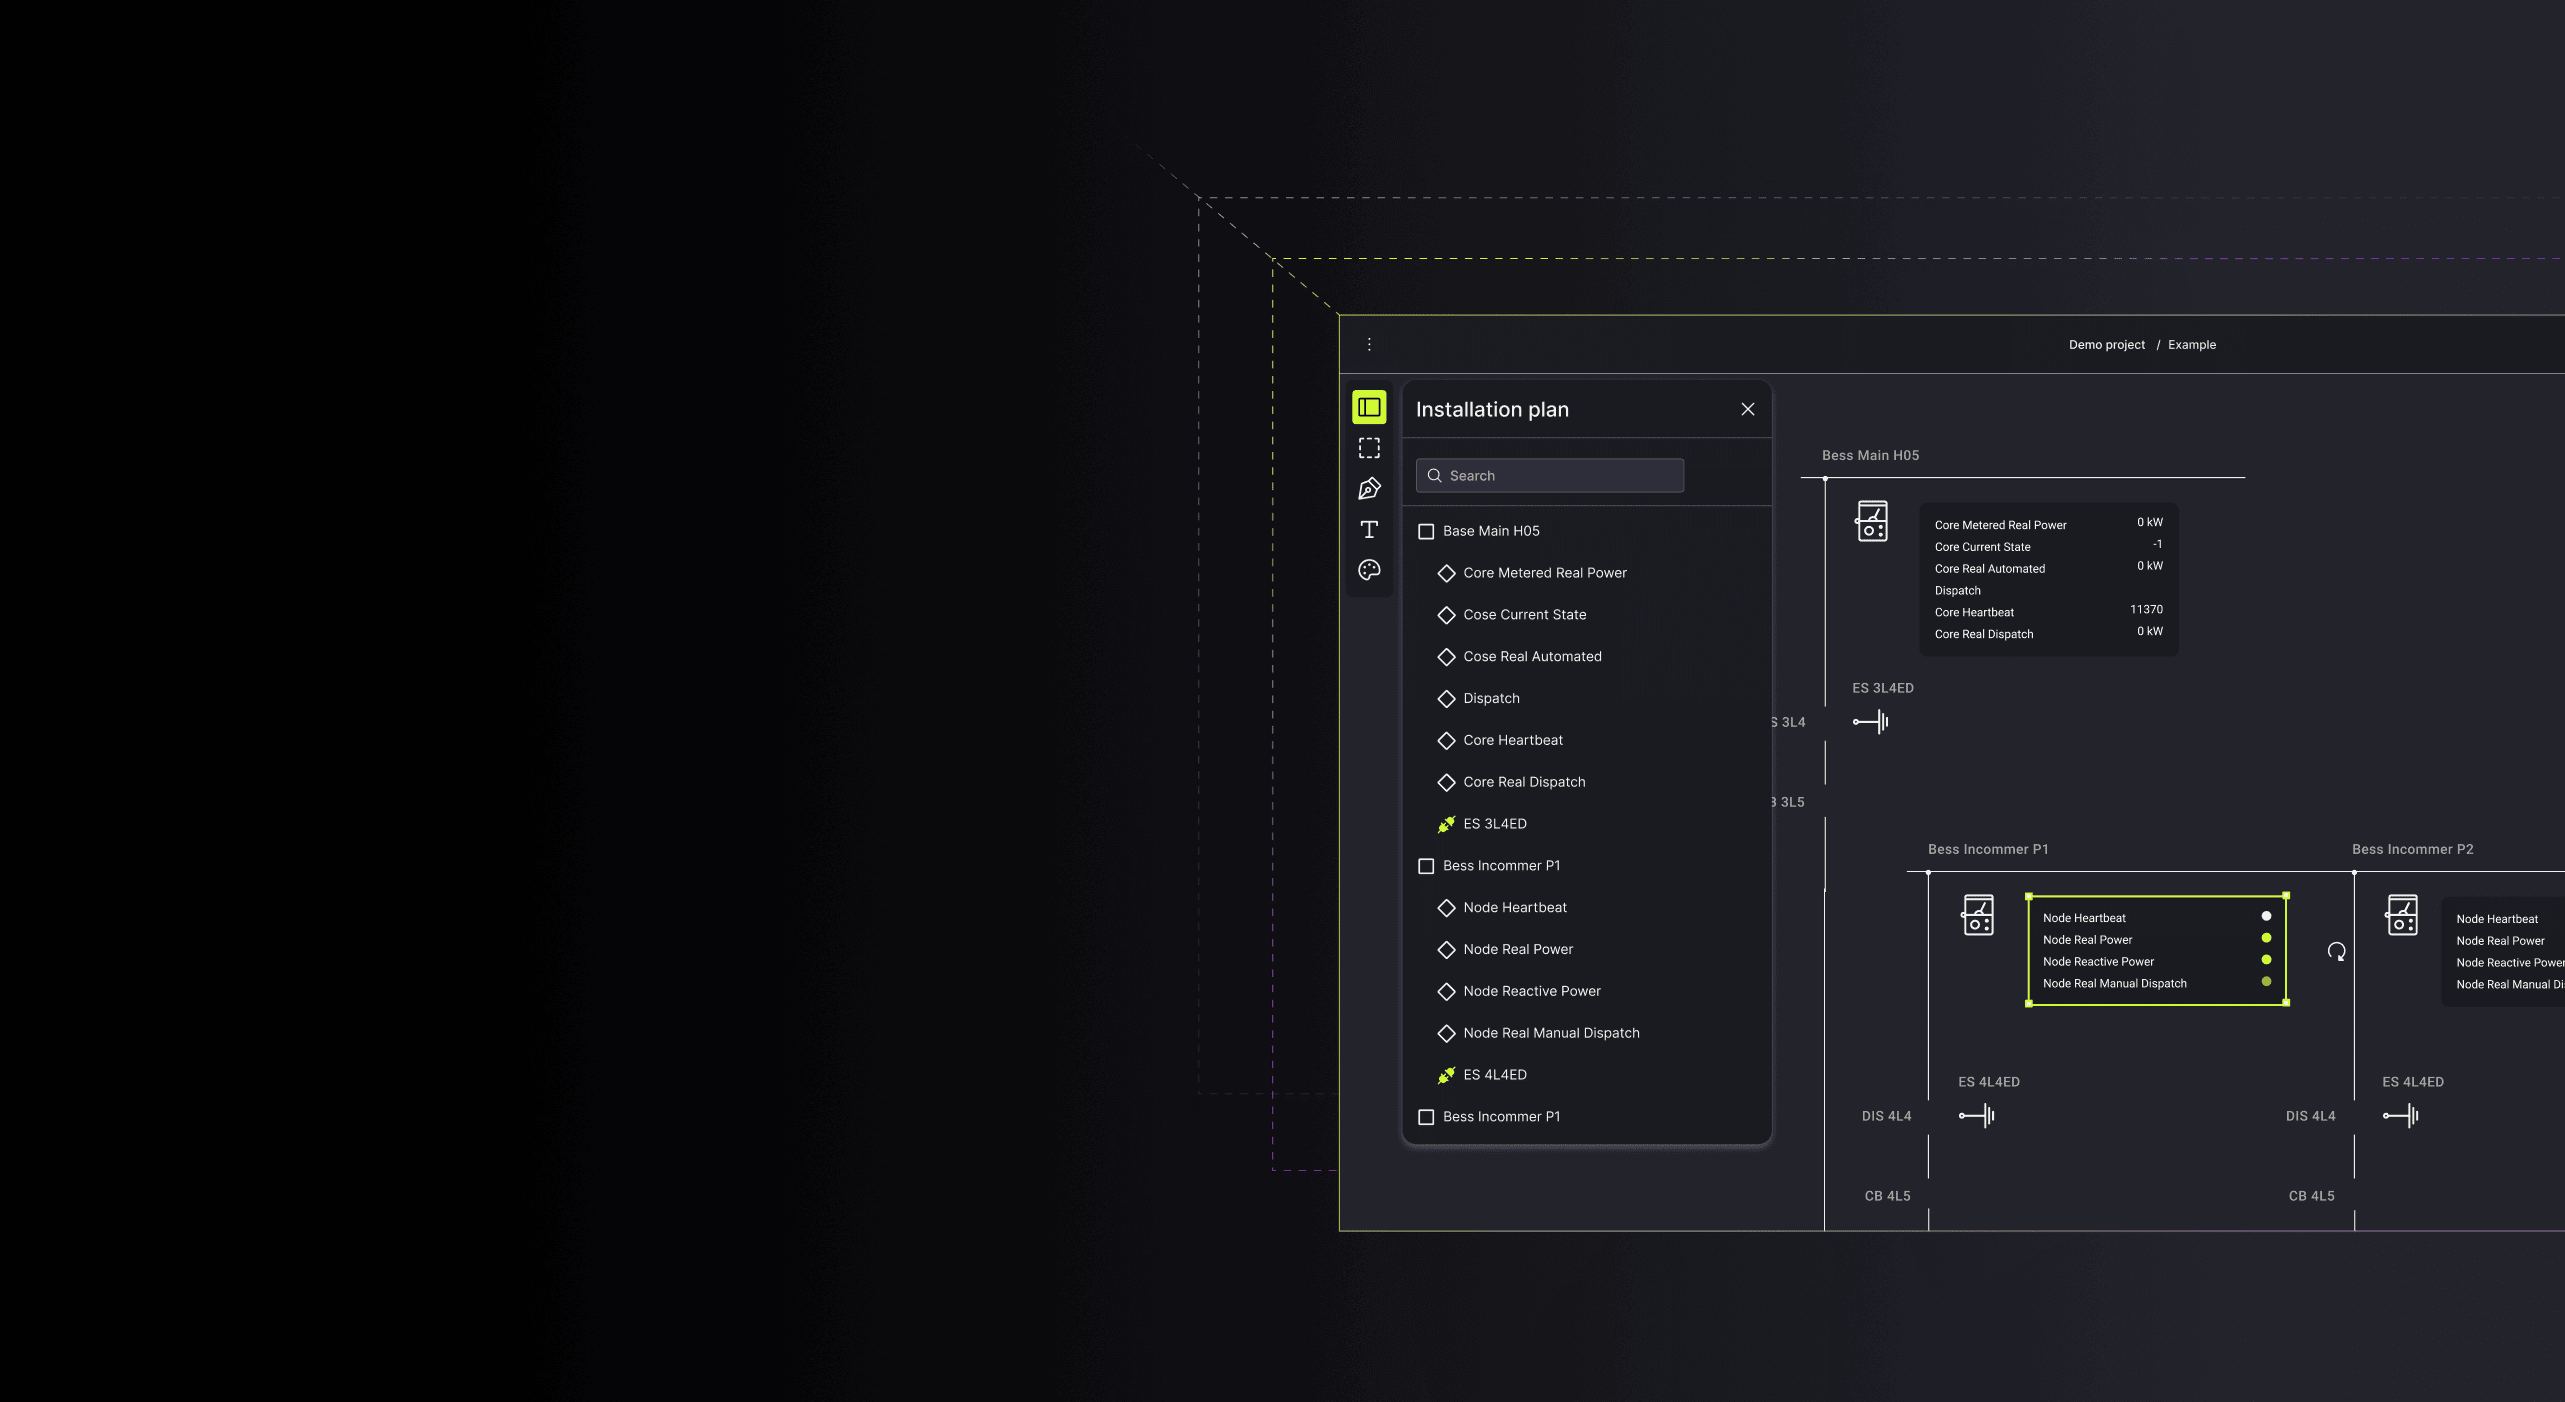Image resolution: width=2565 pixels, height=1402 pixels.
Task: Open the Demo project breadcrumb link
Action: (2106, 344)
